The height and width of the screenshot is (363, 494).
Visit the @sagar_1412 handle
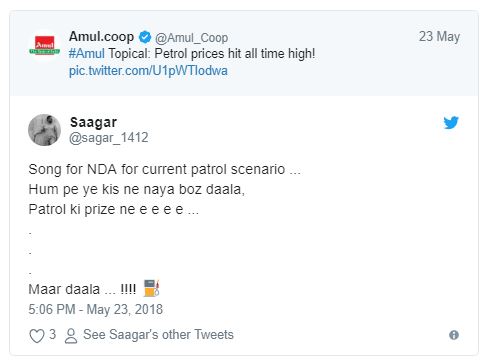click(109, 138)
